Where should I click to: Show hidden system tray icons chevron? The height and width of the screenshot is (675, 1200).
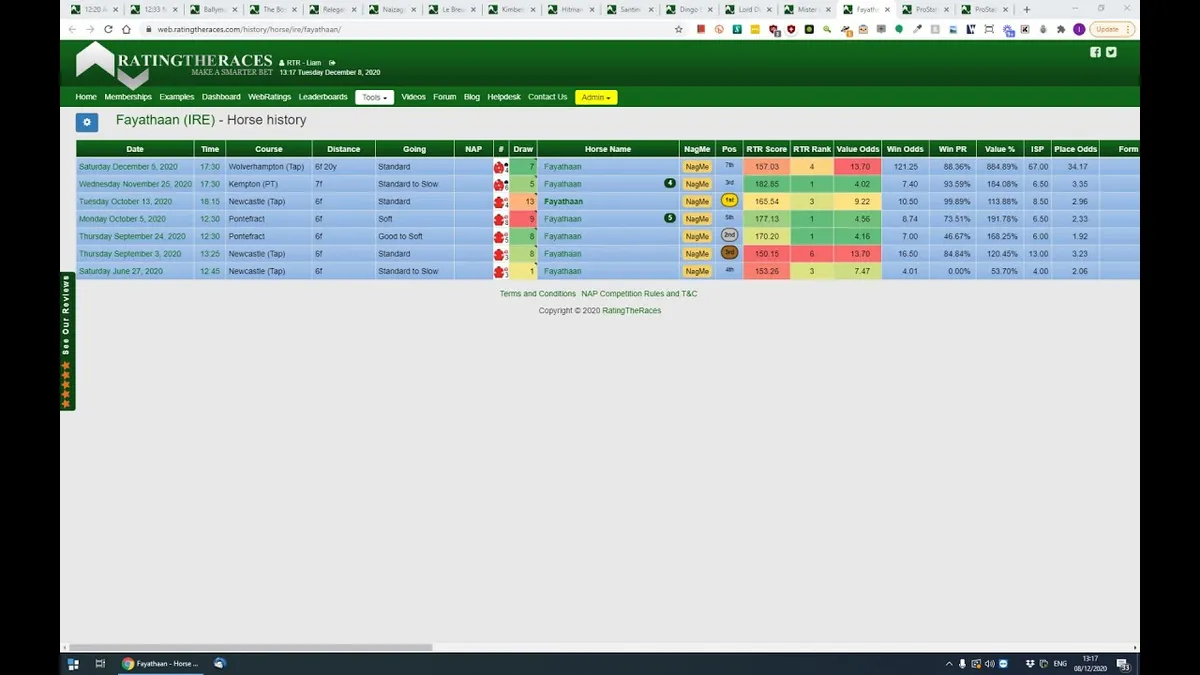[x=948, y=664]
